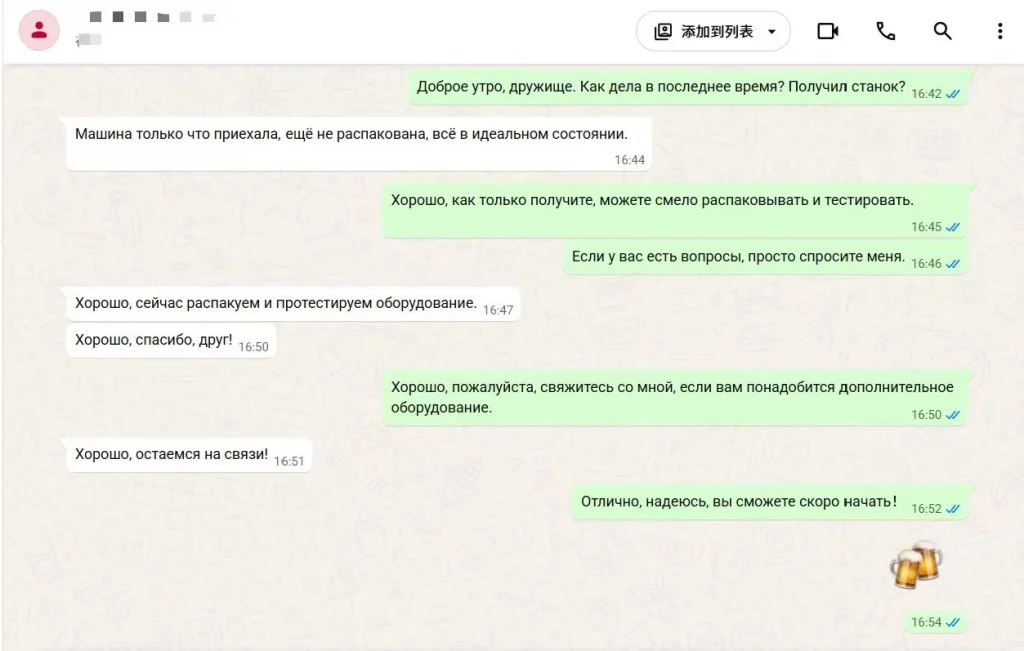Open the contact profile avatar
This screenshot has height=651, width=1024.
coord(39,30)
